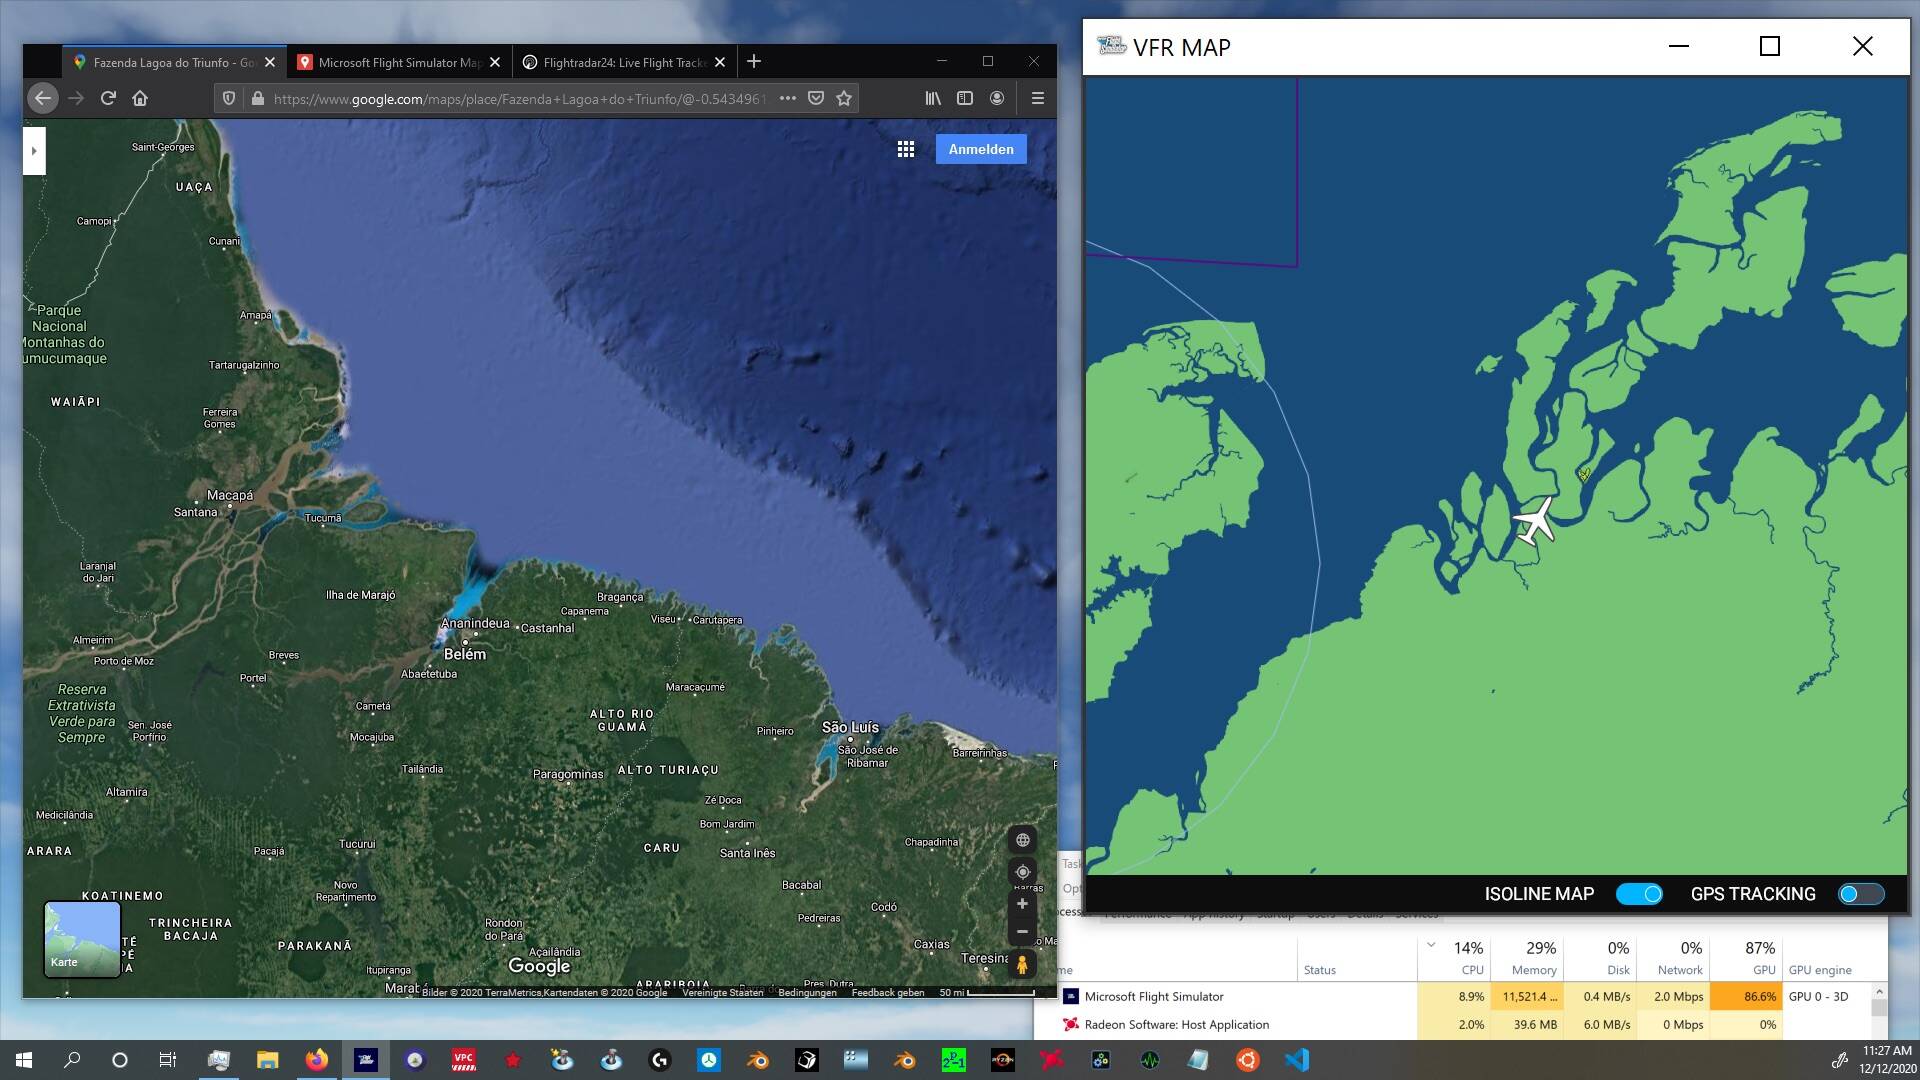This screenshot has height=1080, width=1920.
Task: Save page to Pocket
Action: click(x=816, y=98)
